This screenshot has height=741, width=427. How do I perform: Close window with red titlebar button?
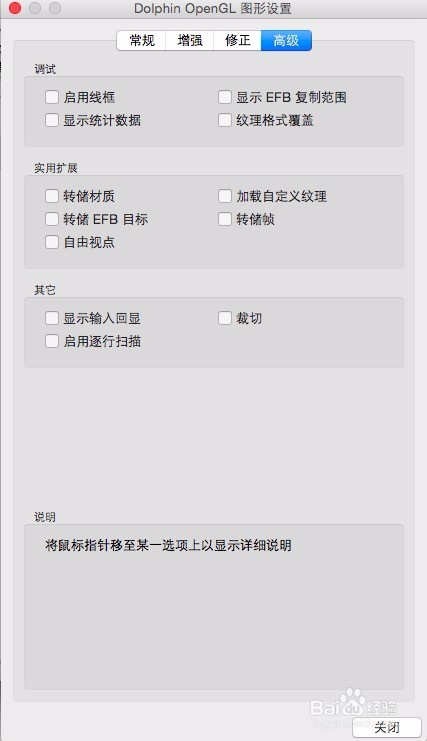(x=15, y=8)
